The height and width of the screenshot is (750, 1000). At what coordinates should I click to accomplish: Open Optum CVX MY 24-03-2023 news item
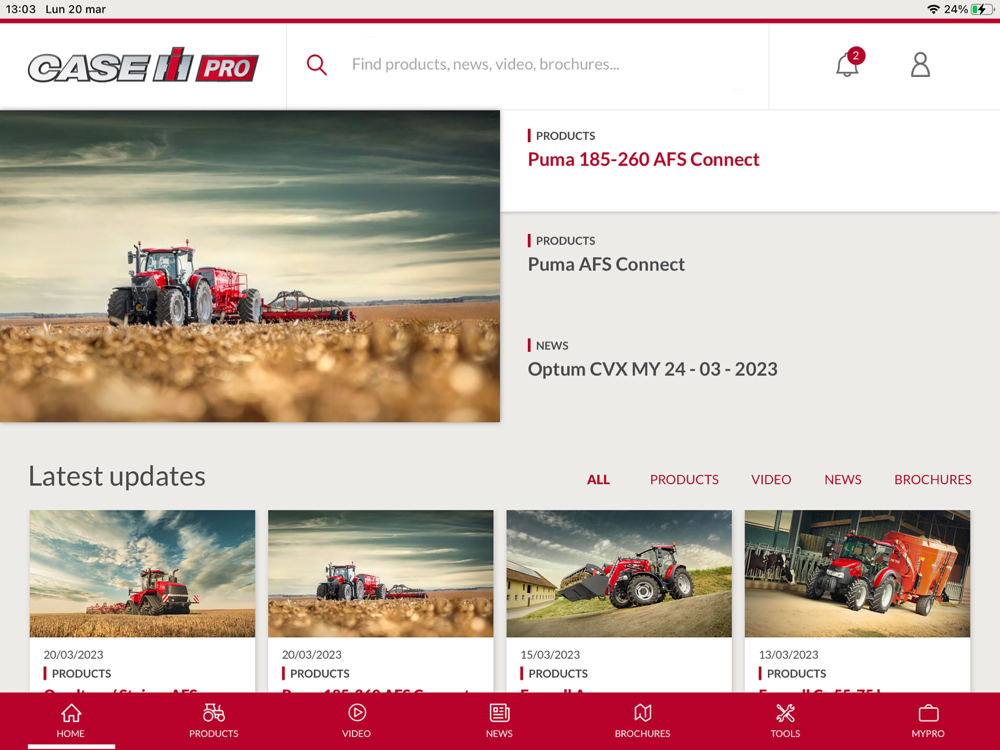(x=652, y=369)
